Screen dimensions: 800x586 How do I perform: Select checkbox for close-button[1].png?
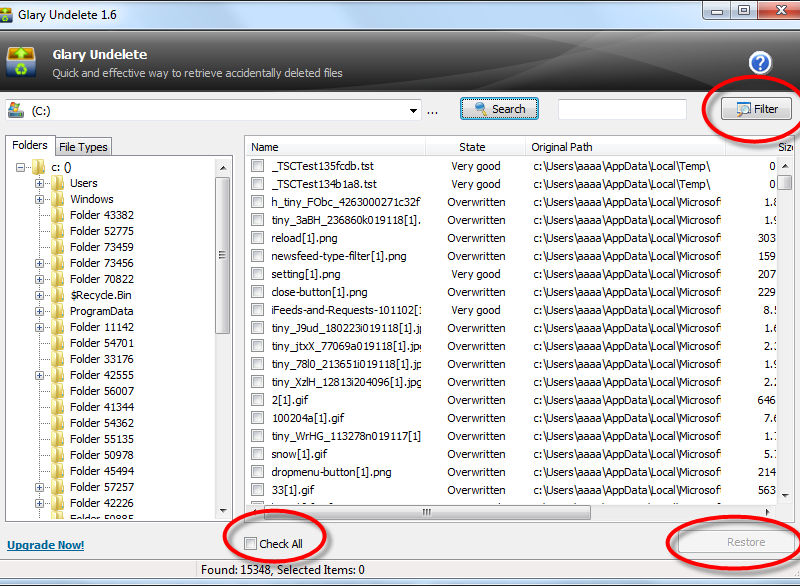click(x=258, y=292)
